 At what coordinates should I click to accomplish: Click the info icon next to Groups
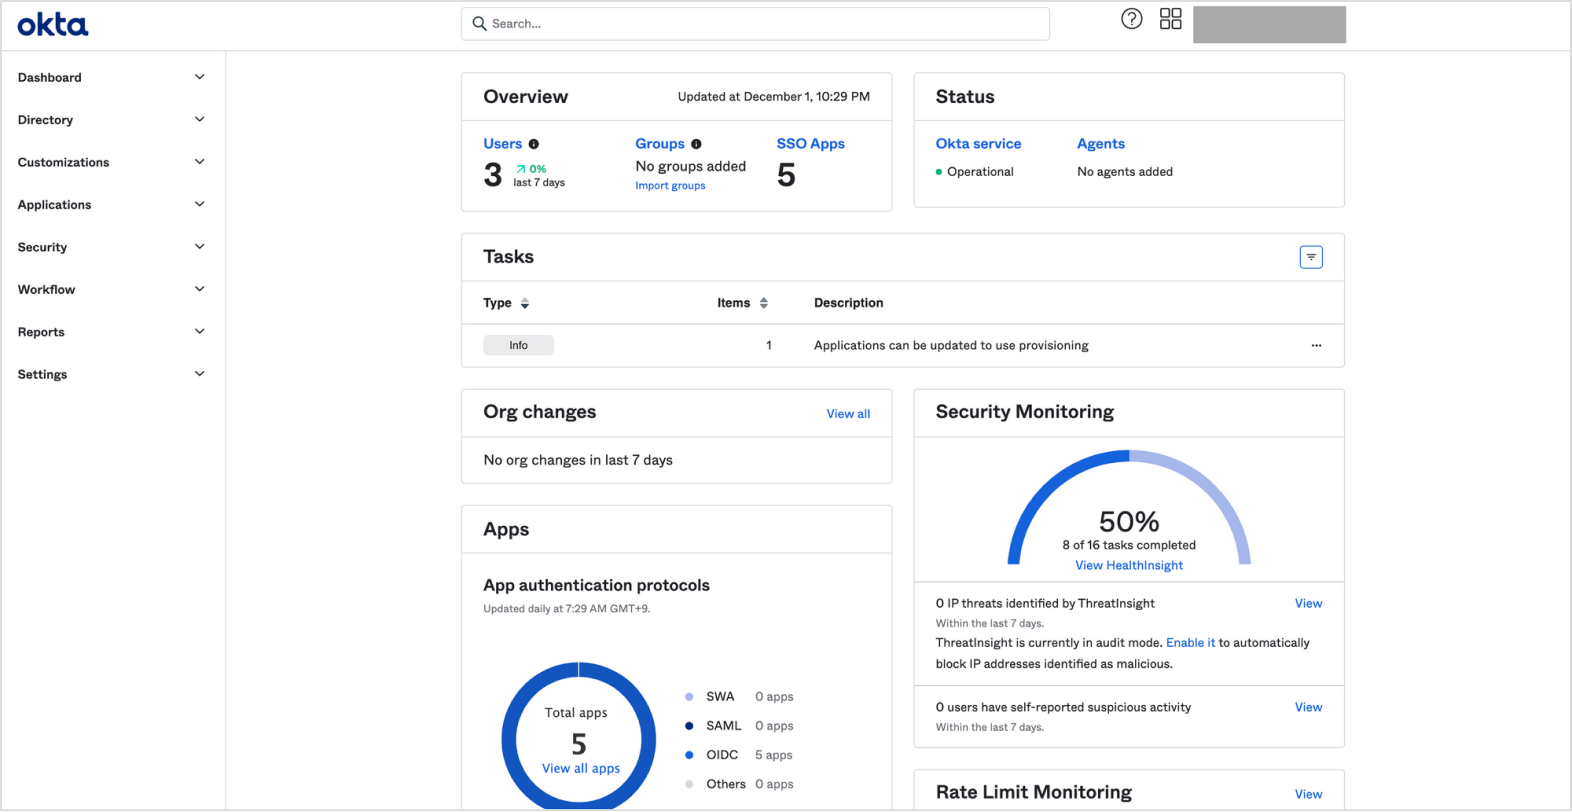(696, 144)
